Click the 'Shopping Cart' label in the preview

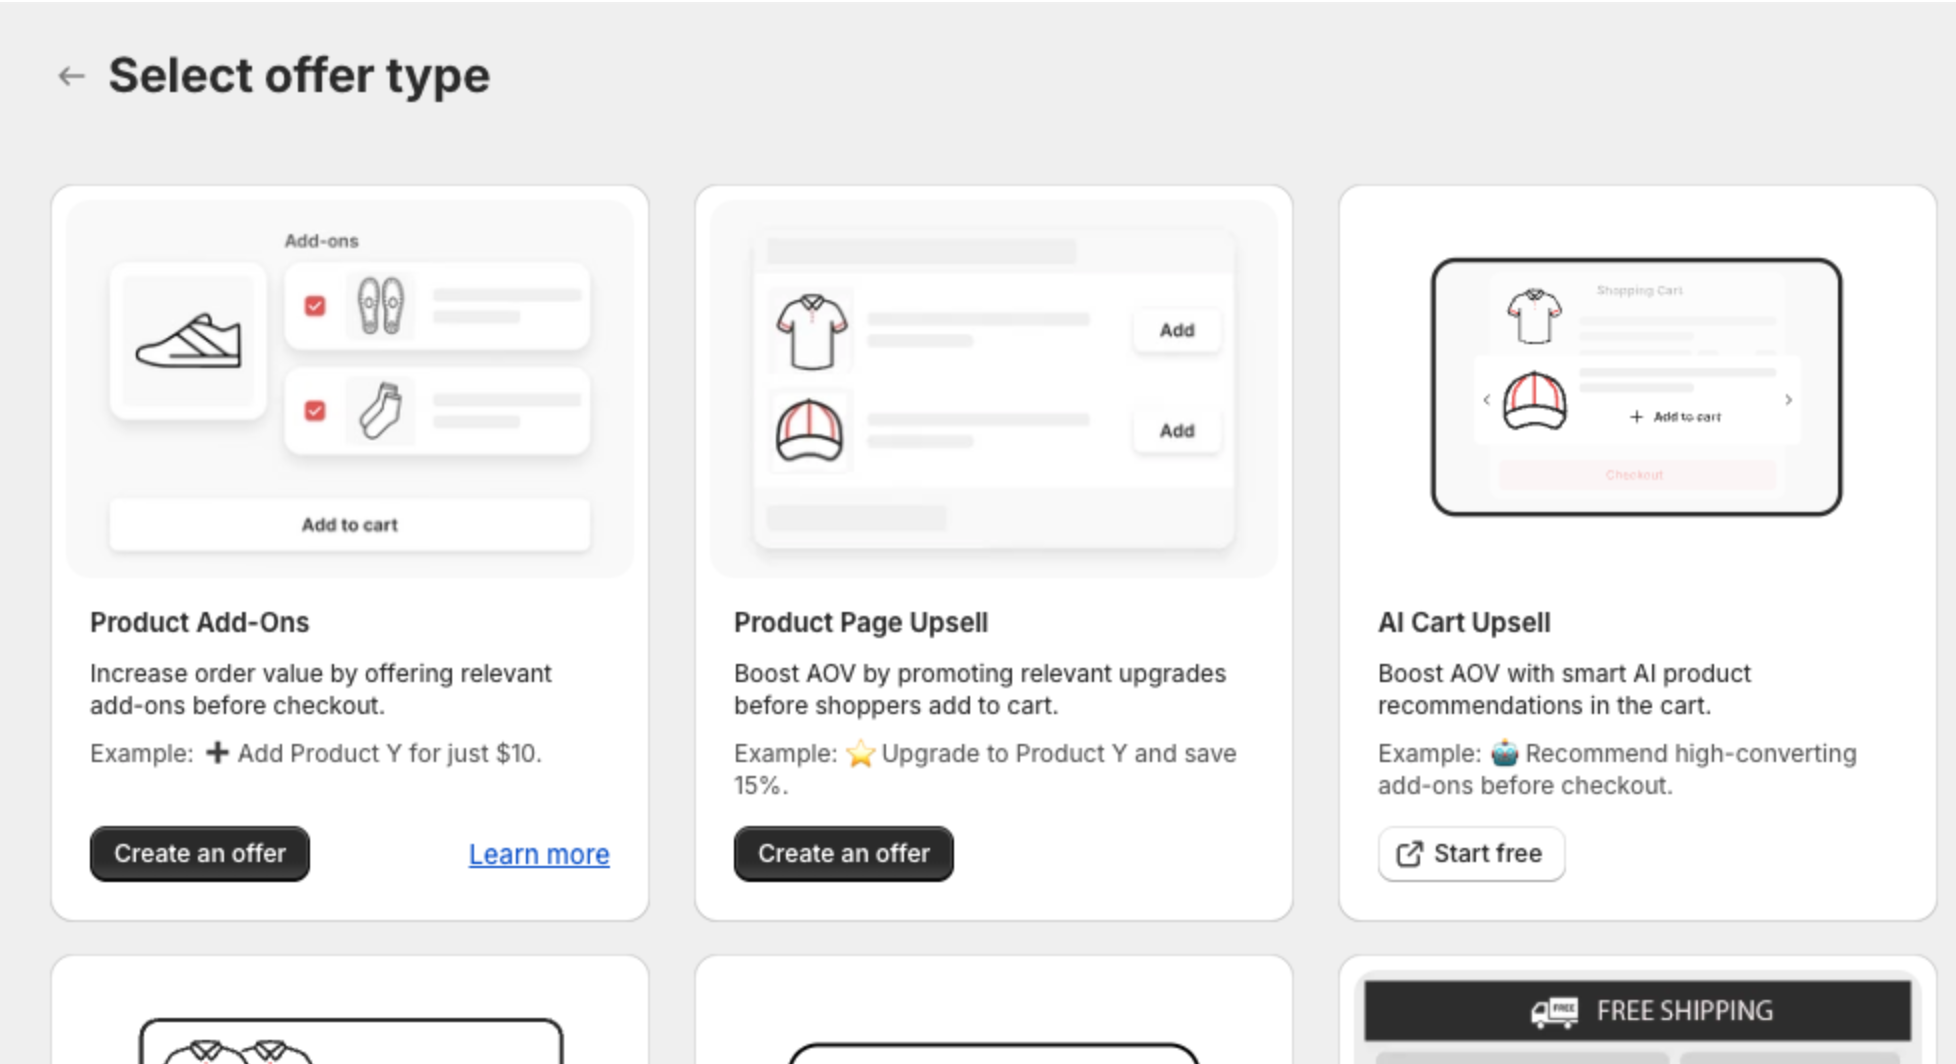pos(1640,290)
